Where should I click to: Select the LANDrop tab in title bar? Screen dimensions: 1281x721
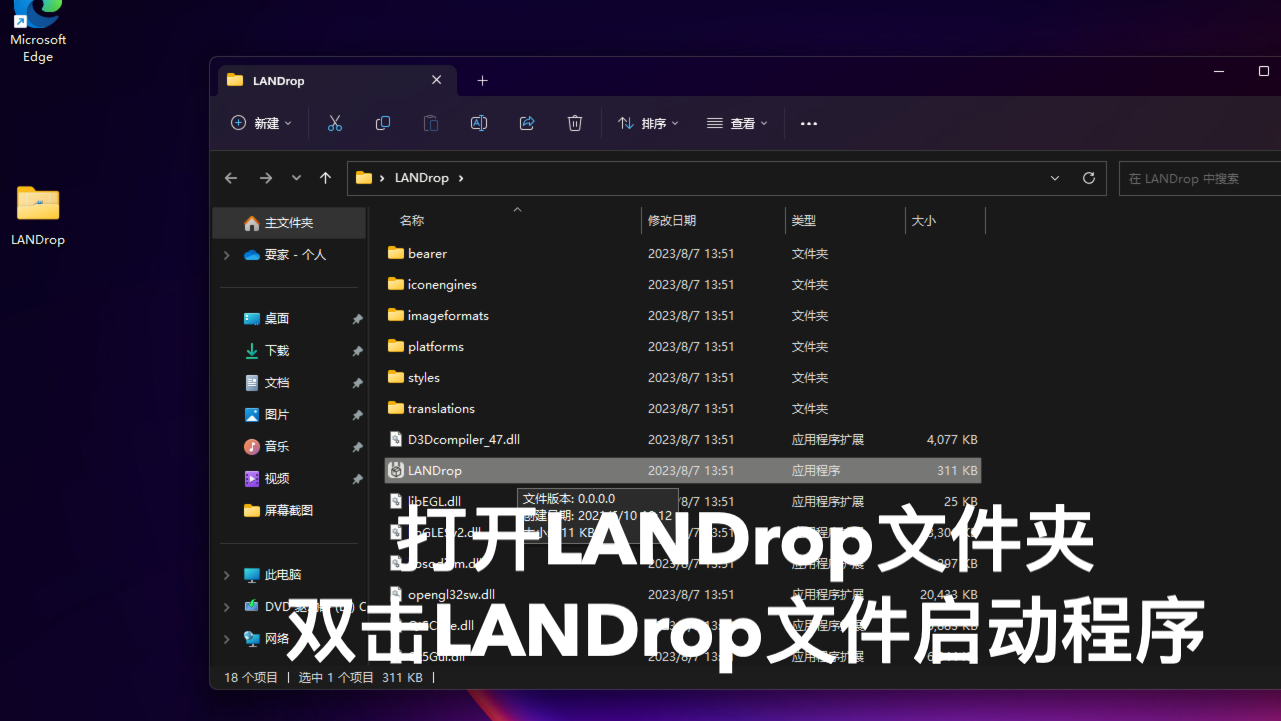pos(330,80)
